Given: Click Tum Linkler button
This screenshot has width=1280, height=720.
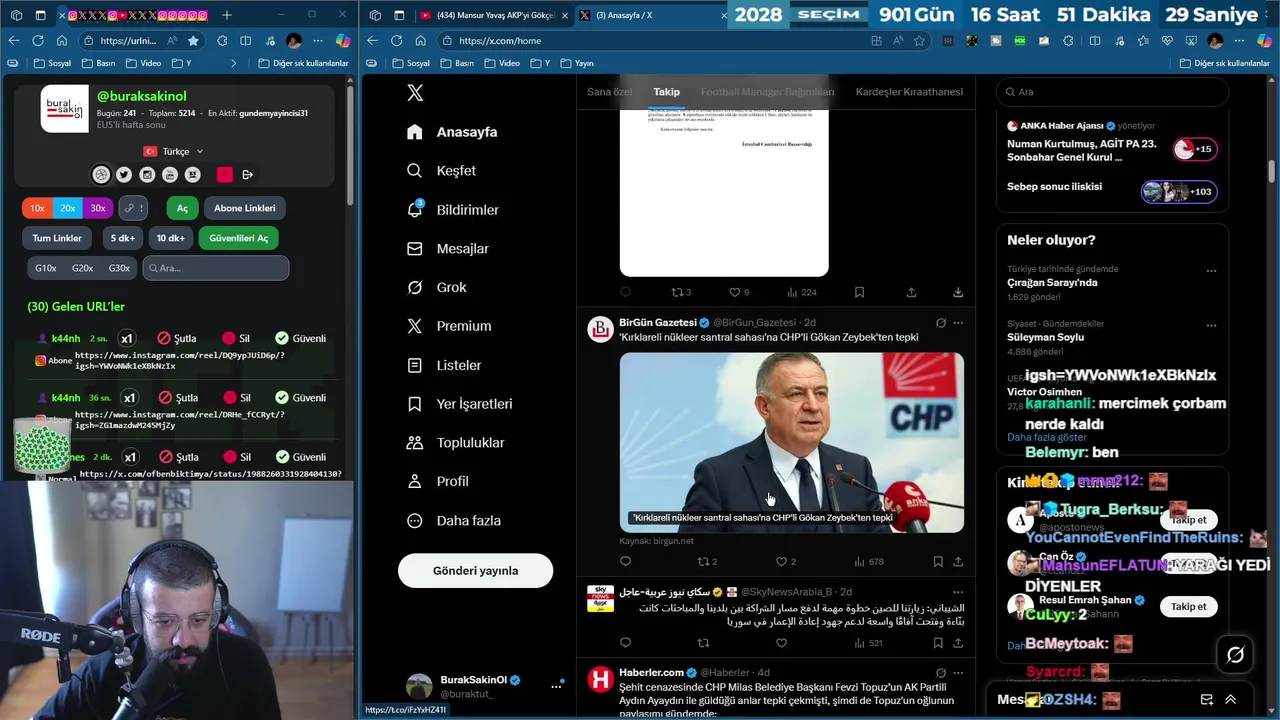Looking at the screenshot, I should pos(57,238).
